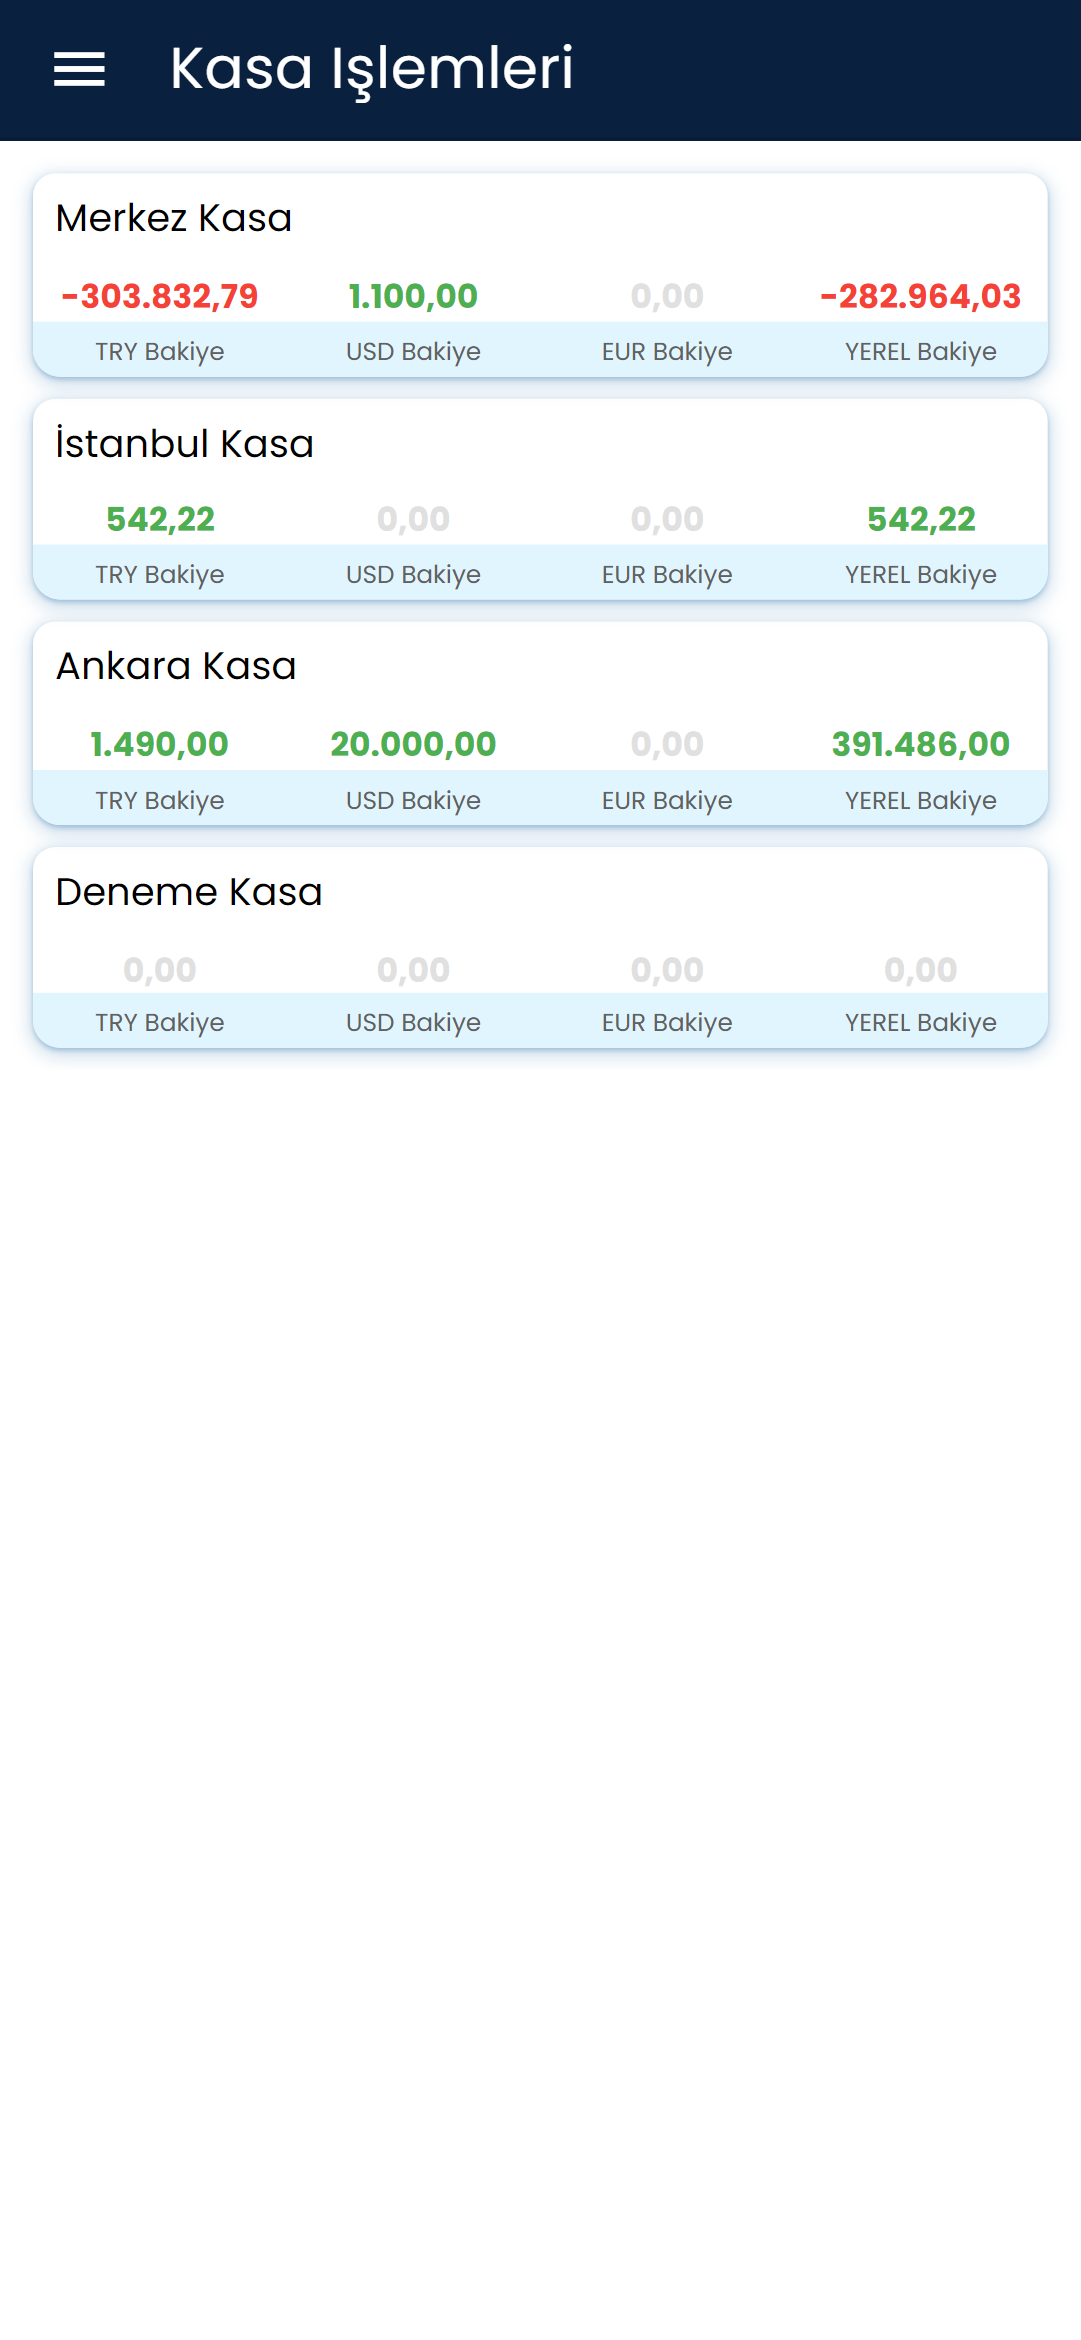Open the hamburger navigation menu
1081x2340 pixels.
click(x=79, y=70)
